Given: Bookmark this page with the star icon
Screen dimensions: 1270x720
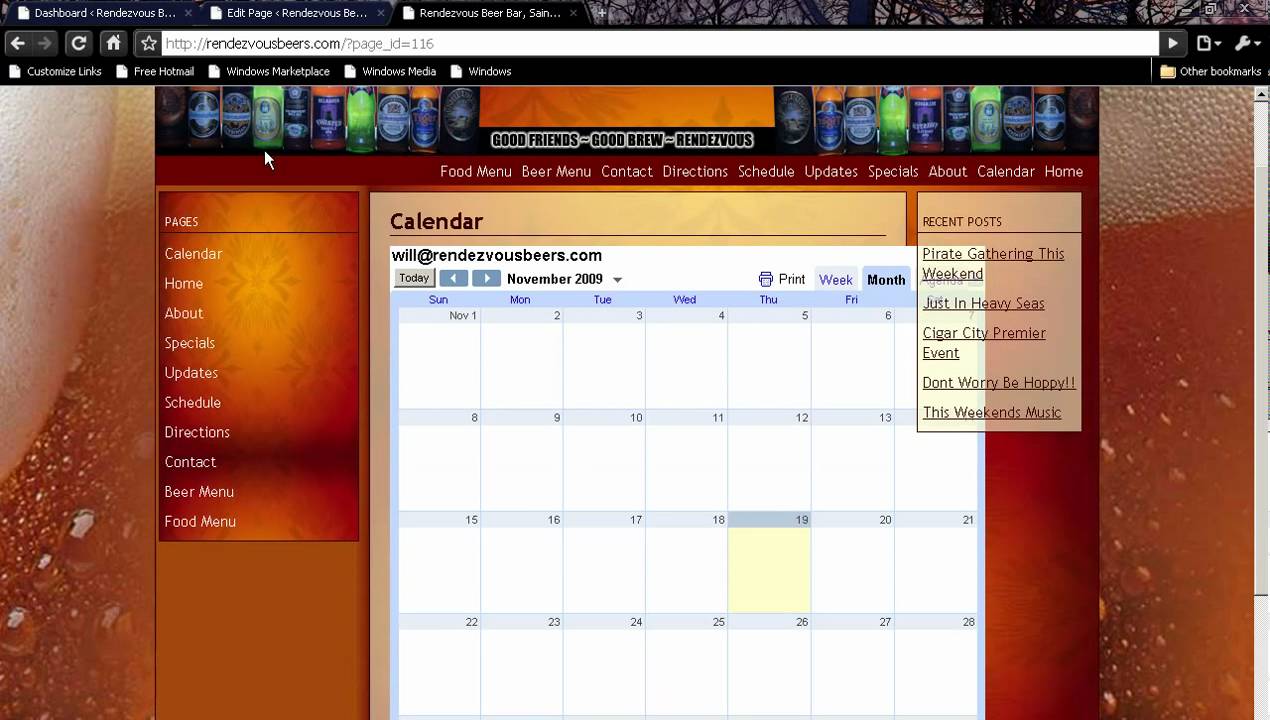Looking at the screenshot, I should pyautogui.click(x=149, y=43).
